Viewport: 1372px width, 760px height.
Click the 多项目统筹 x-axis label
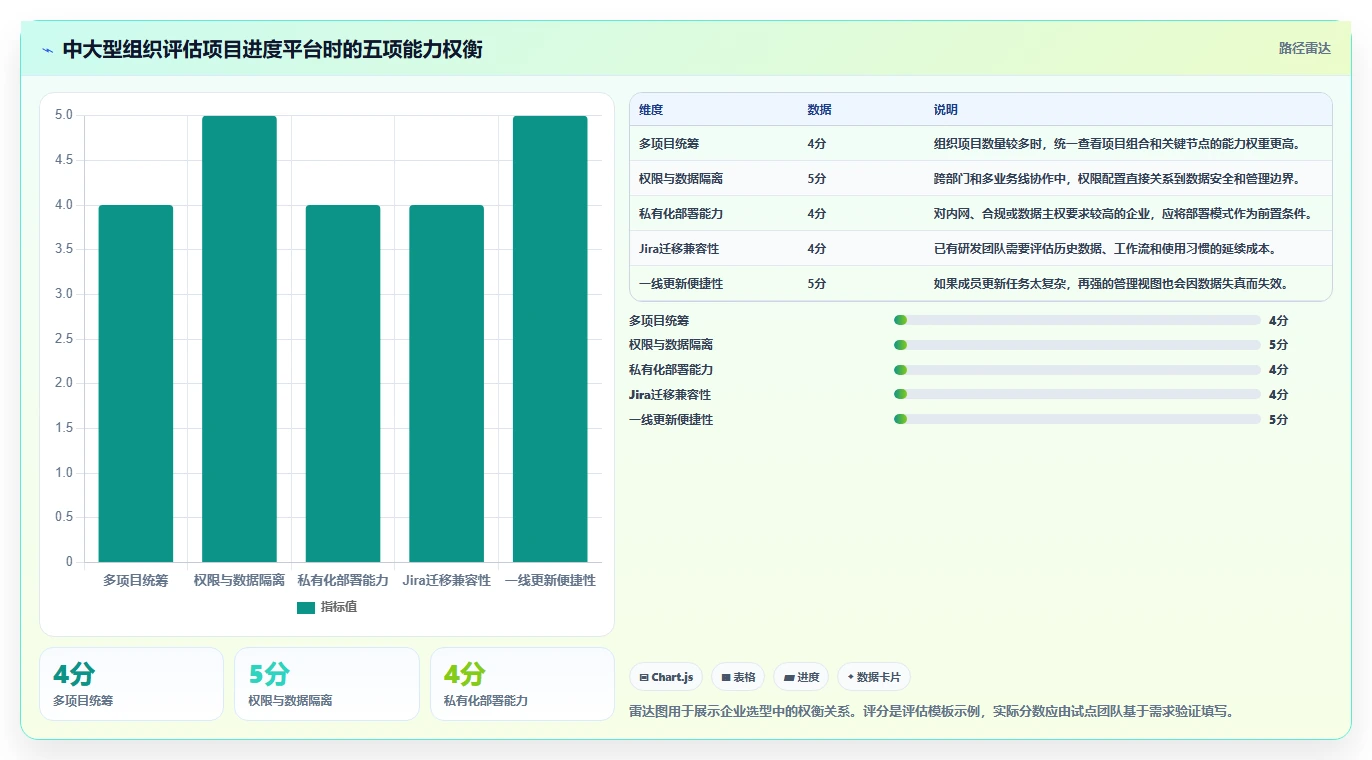tap(136, 580)
